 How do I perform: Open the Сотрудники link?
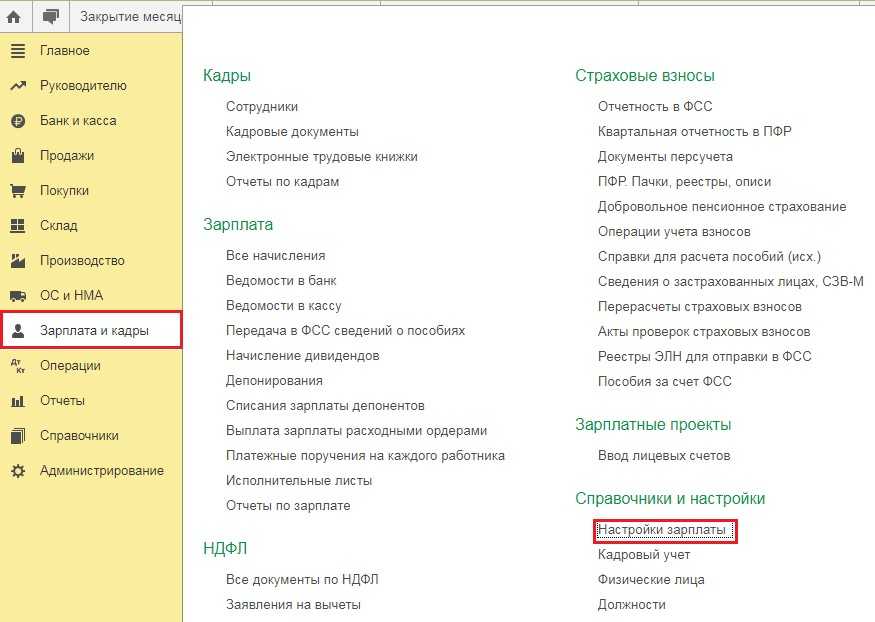tap(262, 107)
